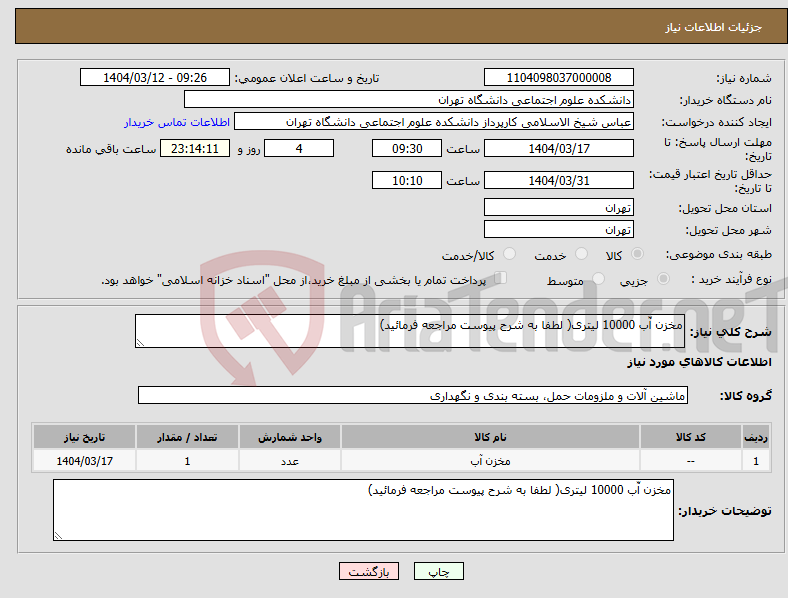
Task: Click the تاریخ نیاز column header
Action: (84, 437)
